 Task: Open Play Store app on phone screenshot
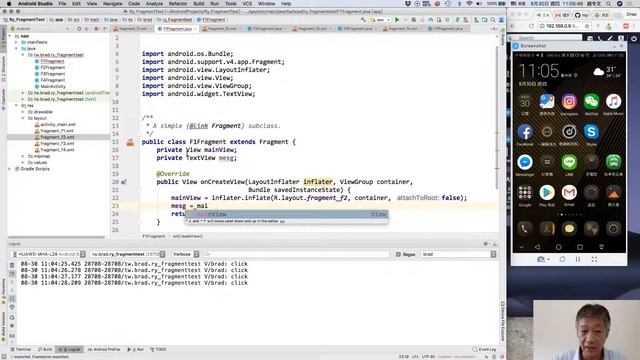coord(547,192)
